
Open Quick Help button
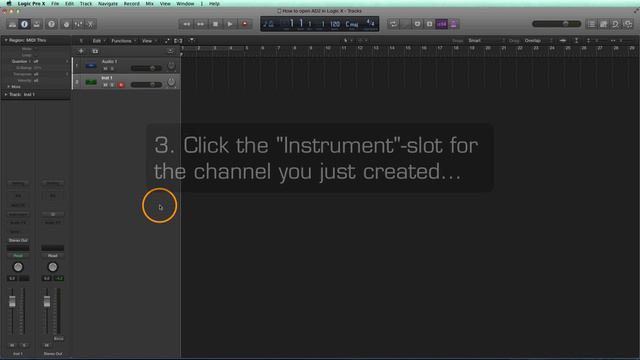tap(51, 24)
